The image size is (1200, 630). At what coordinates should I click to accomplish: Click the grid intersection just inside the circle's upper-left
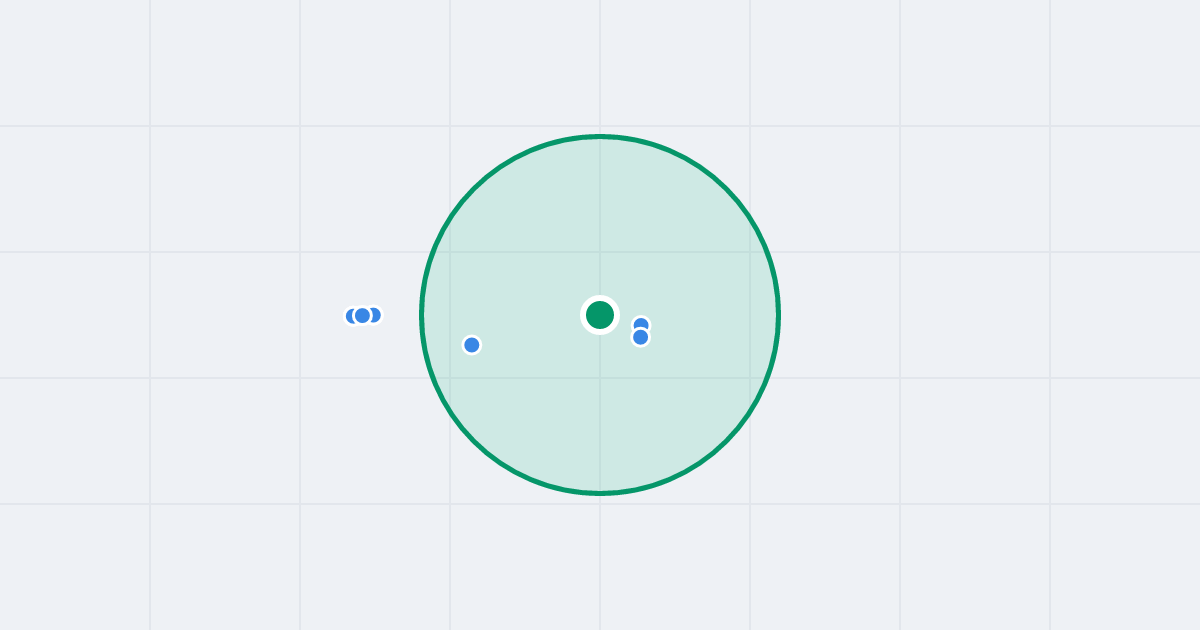450,252
